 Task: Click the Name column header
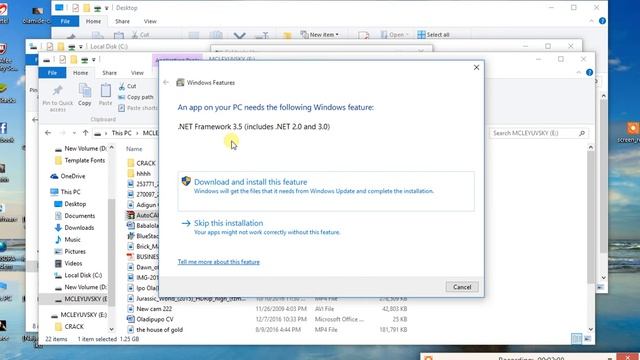(x=134, y=149)
